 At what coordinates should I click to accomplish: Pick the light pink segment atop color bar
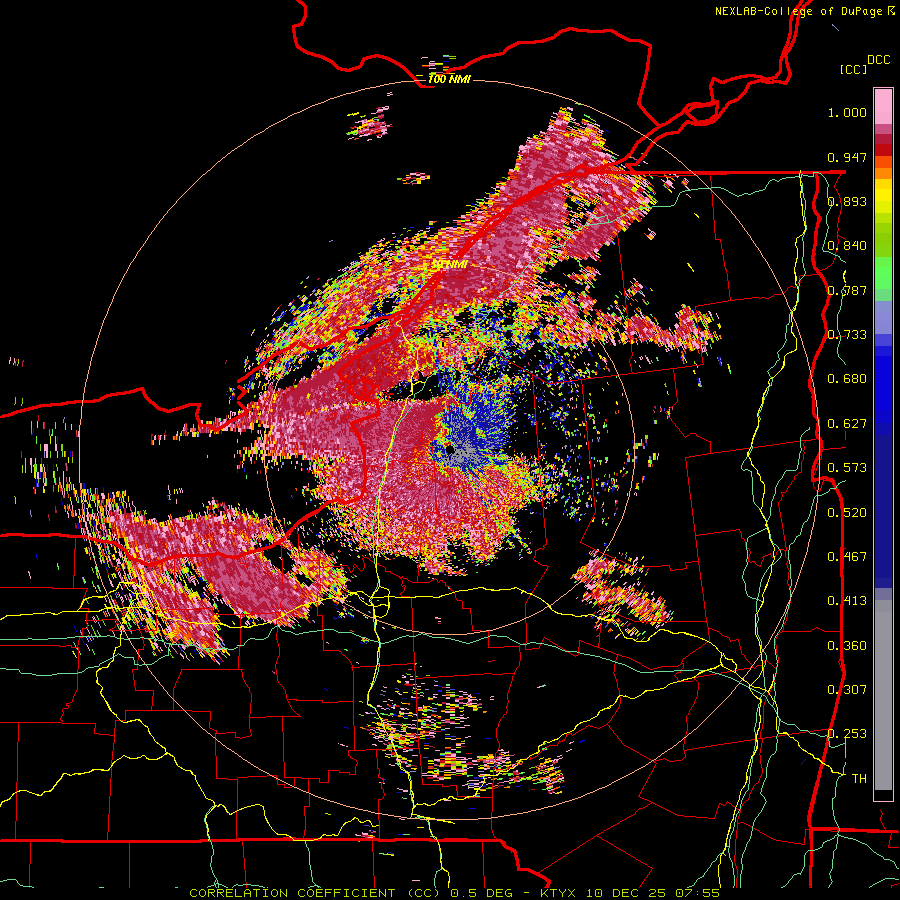tap(883, 106)
